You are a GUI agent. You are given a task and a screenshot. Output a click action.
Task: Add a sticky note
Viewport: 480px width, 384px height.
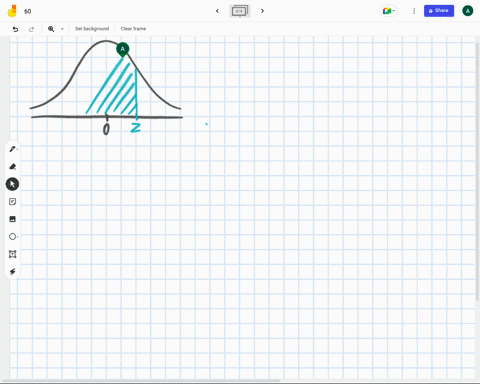(12, 202)
